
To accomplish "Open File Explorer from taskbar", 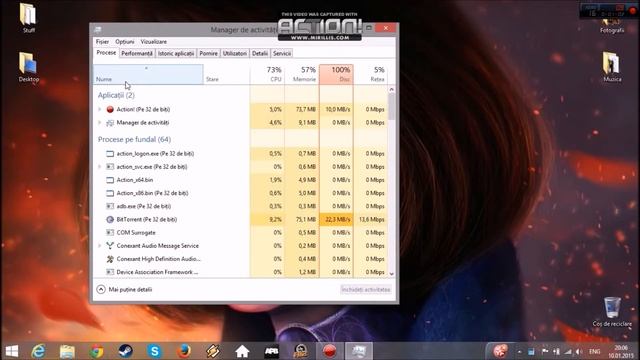I will tap(67, 351).
